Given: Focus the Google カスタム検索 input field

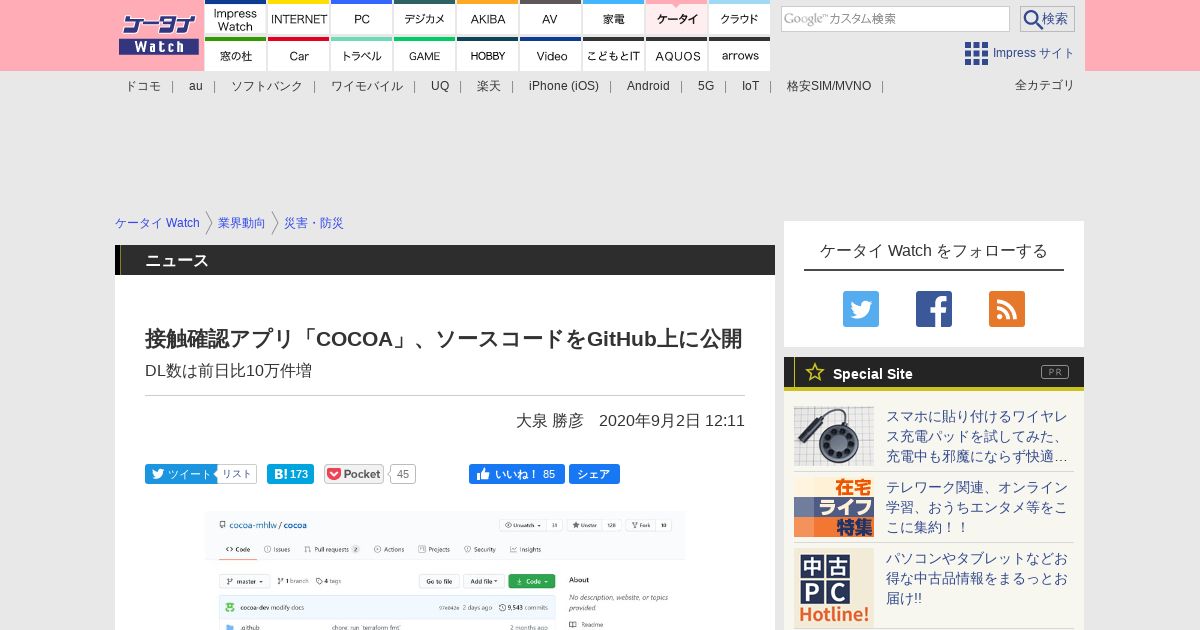Looking at the screenshot, I should click(895, 19).
